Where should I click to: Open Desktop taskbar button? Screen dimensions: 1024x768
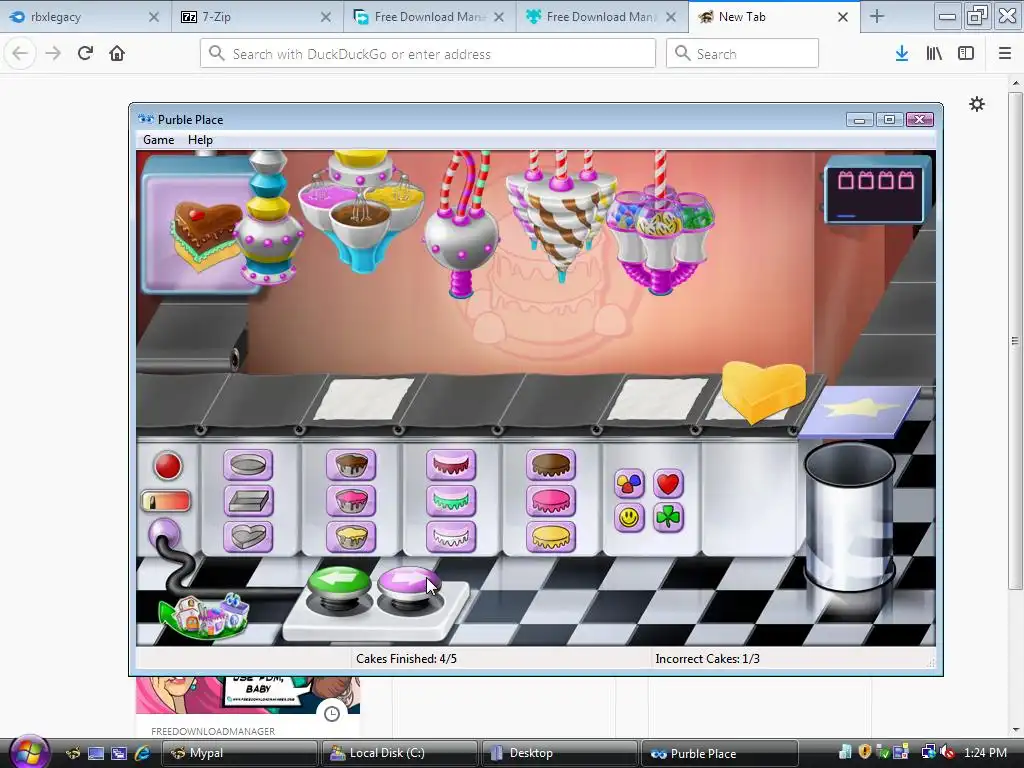coord(559,753)
